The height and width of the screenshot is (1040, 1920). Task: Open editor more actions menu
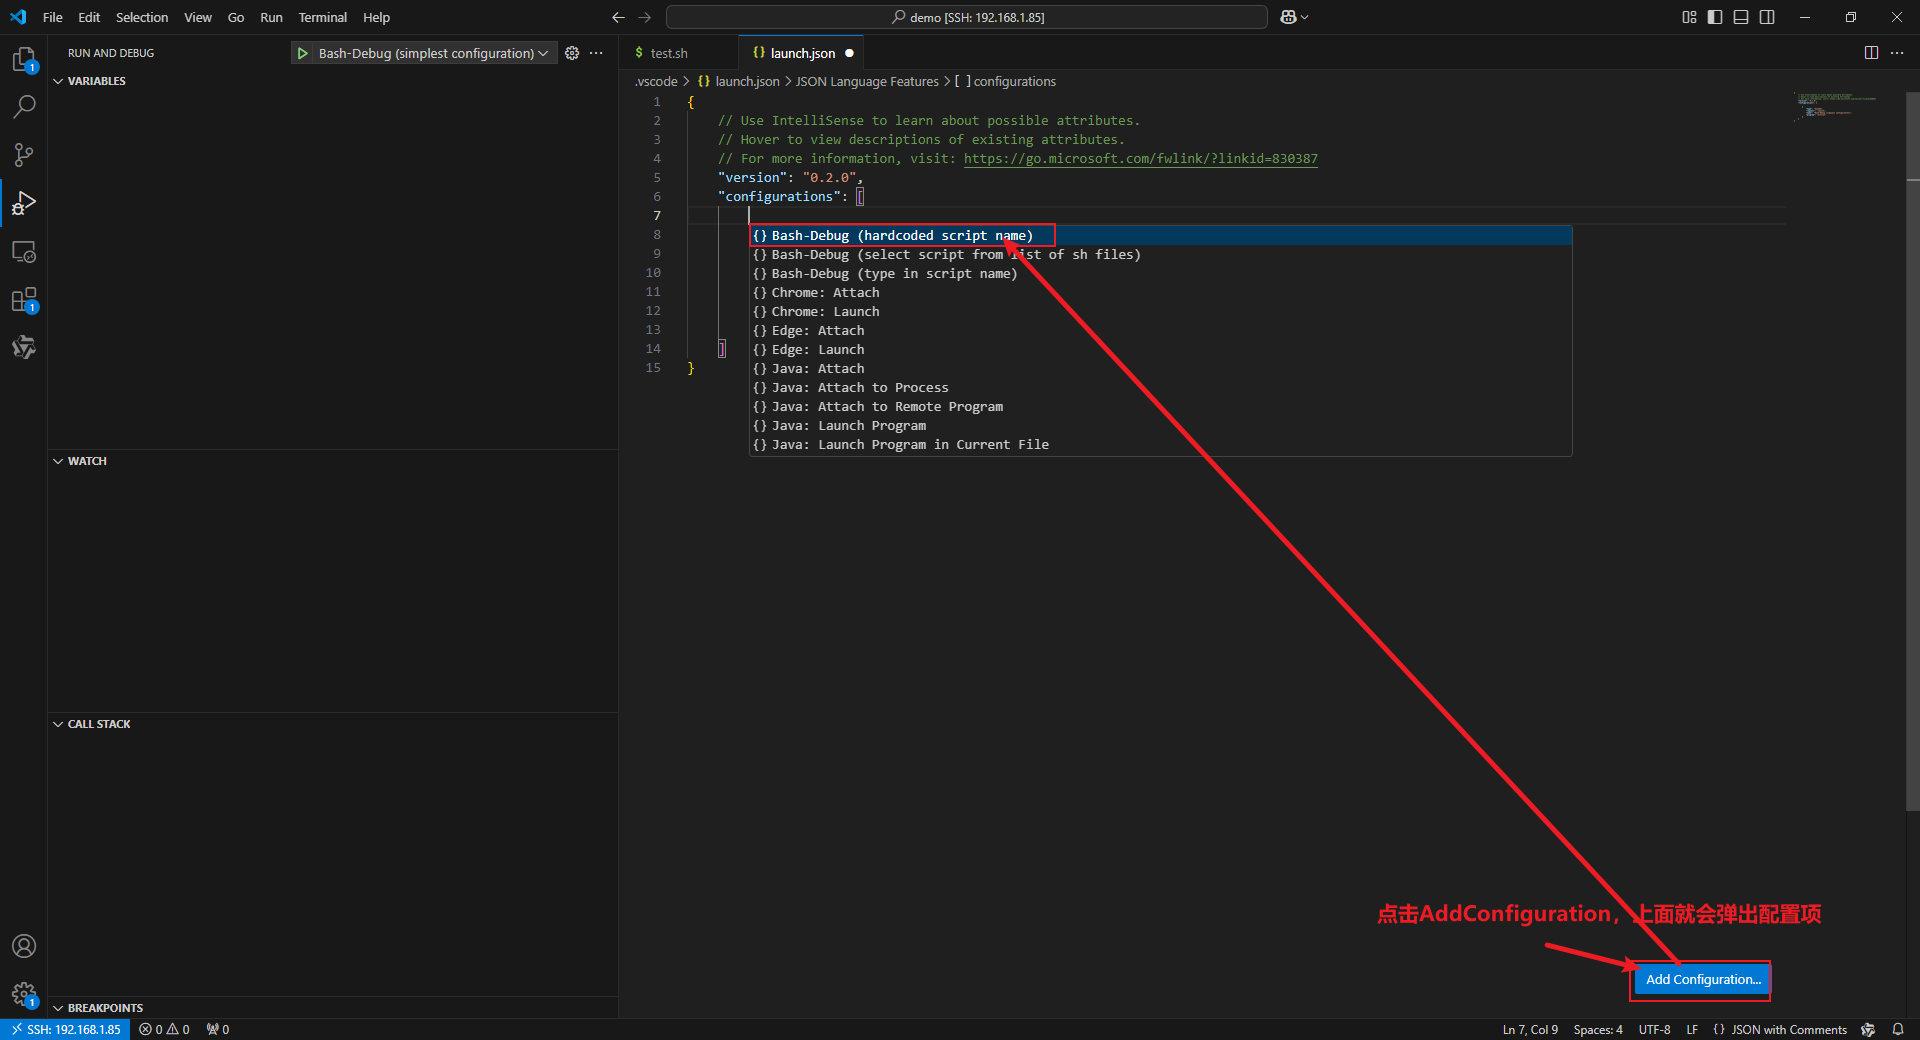[x=1897, y=53]
